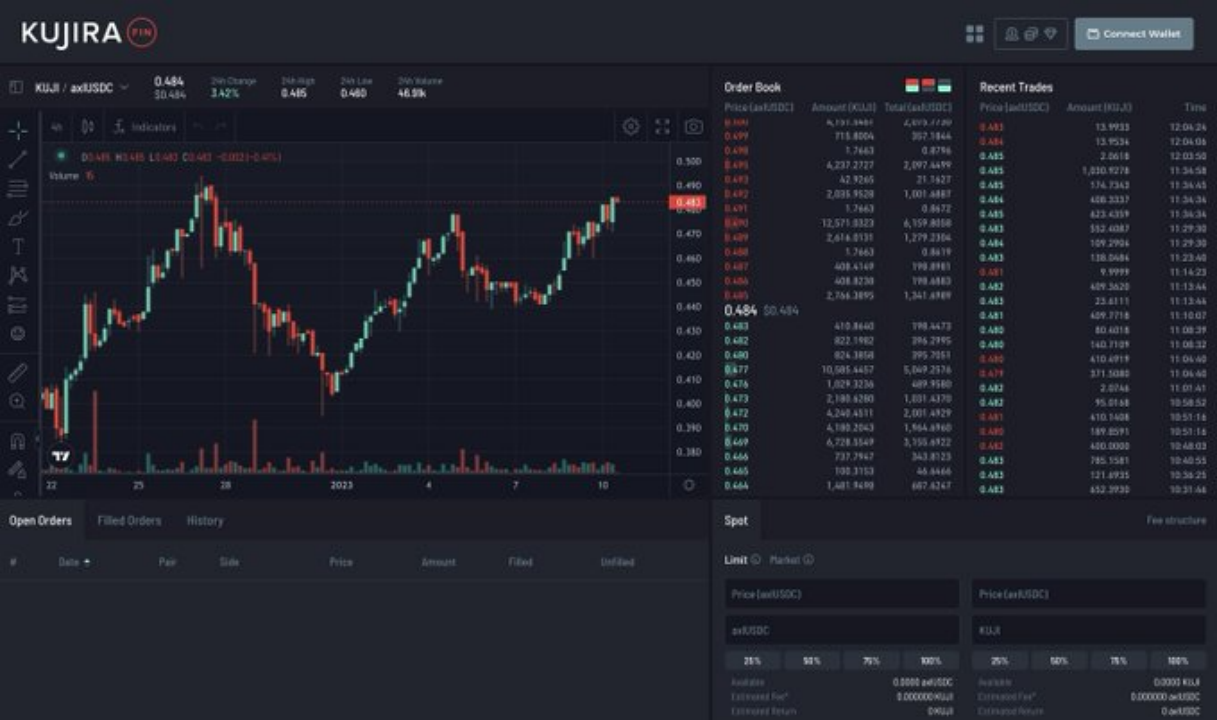The width and height of the screenshot is (1217, 720).
Task: Click the Kujira FIN logo
Action: (x=88, y=34)
